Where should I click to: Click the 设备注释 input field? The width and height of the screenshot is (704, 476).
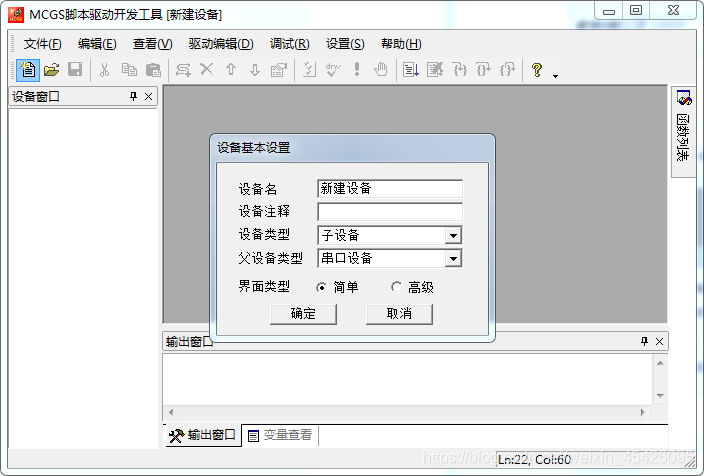tap(390, 212)
